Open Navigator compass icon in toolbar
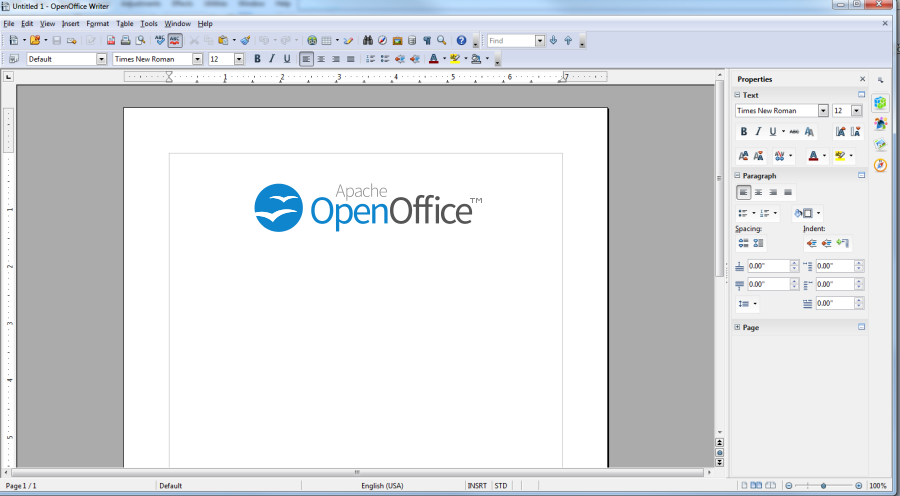The image size is (900, 496). tap(382, 40)
